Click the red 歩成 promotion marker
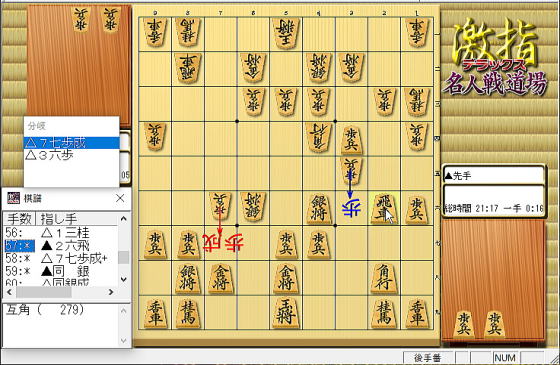The width and height of the screenshot is (560, 365). click(x=223, y=243)
